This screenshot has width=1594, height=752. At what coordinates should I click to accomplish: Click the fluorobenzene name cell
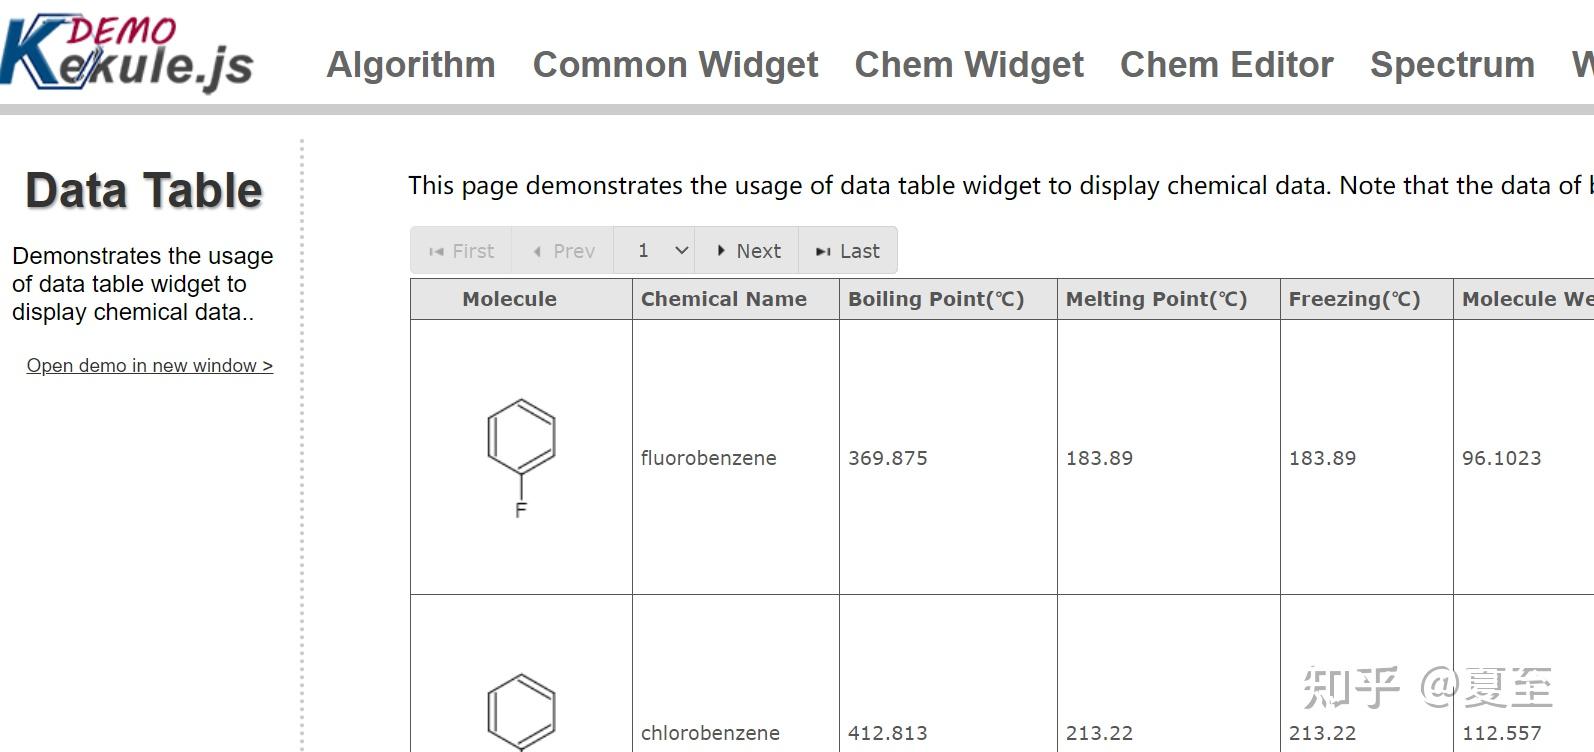pos(708,458)
